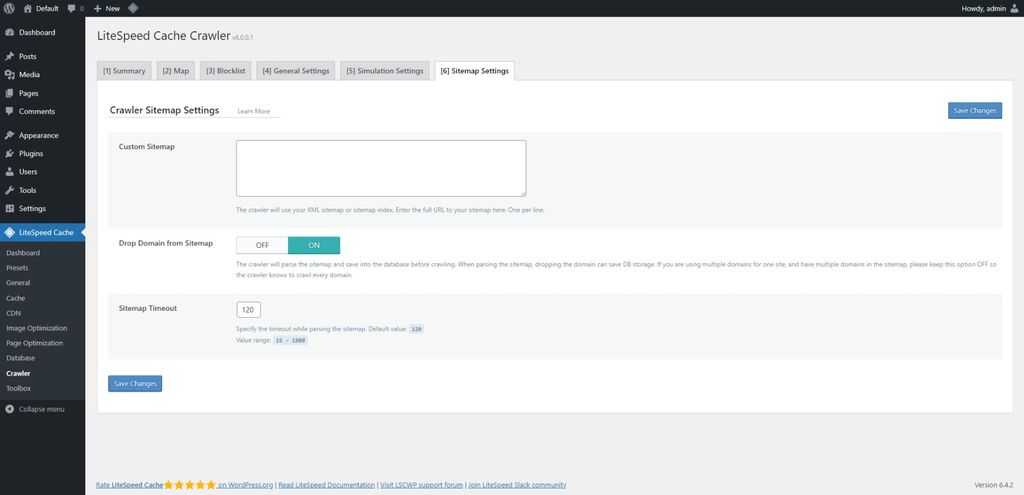Open the WordPress logo menu
Viewport: 1024px width, 495px height.
click(9, 8)
